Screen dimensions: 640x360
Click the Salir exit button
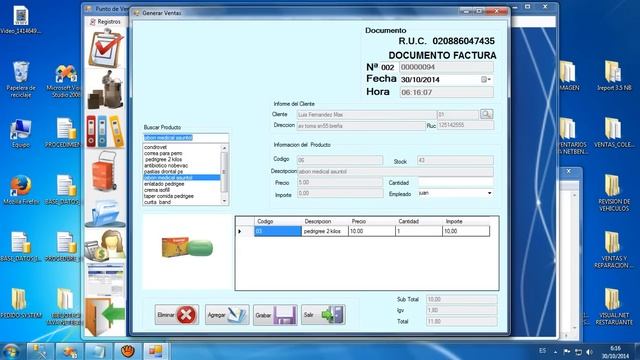tap(323, 315)
